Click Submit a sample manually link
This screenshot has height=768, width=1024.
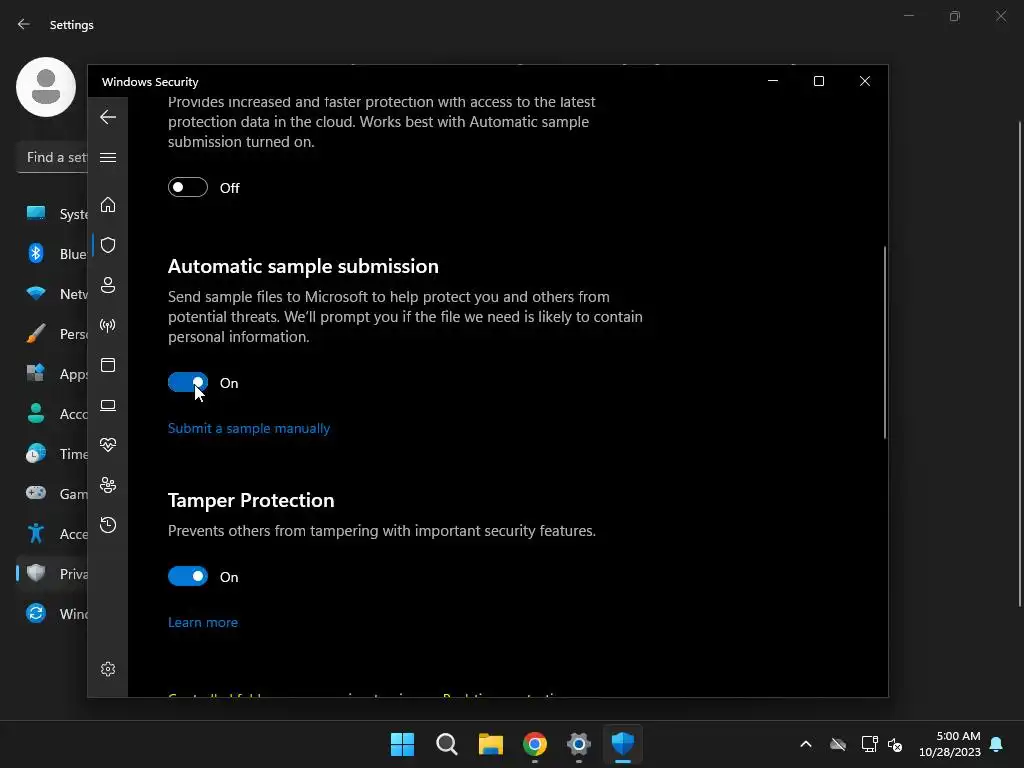pyautogui.click(x=249, y=428)
